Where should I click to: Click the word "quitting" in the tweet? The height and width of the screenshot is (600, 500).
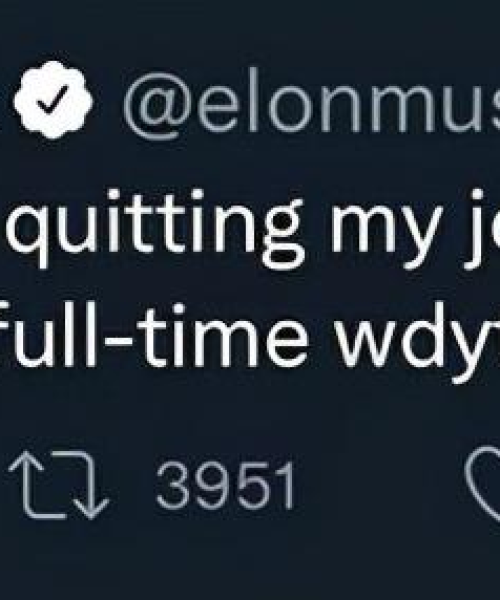[x=155, y=228]
